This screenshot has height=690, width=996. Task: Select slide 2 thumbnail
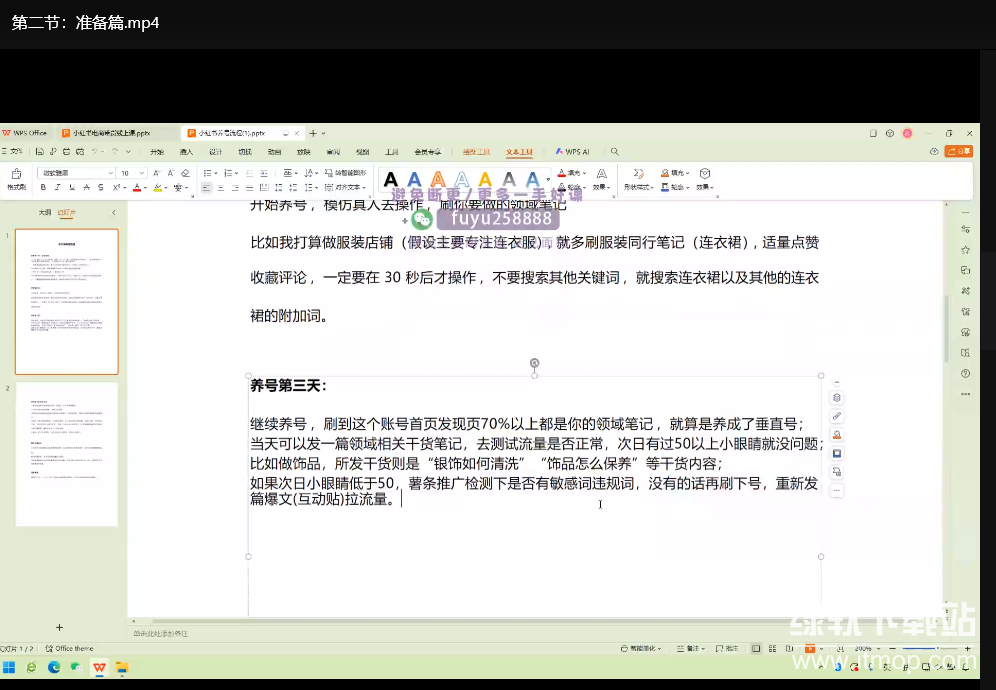(67, 454)
